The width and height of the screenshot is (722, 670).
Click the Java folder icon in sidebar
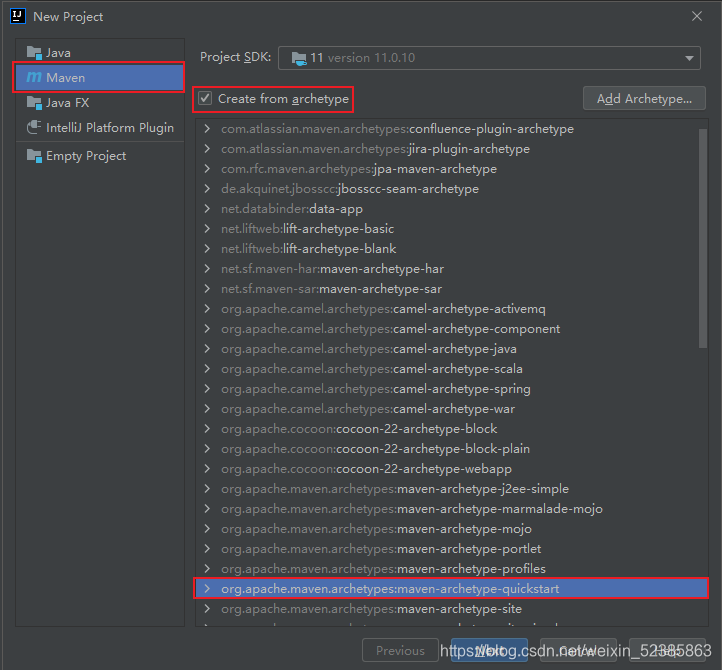(34, 53)
